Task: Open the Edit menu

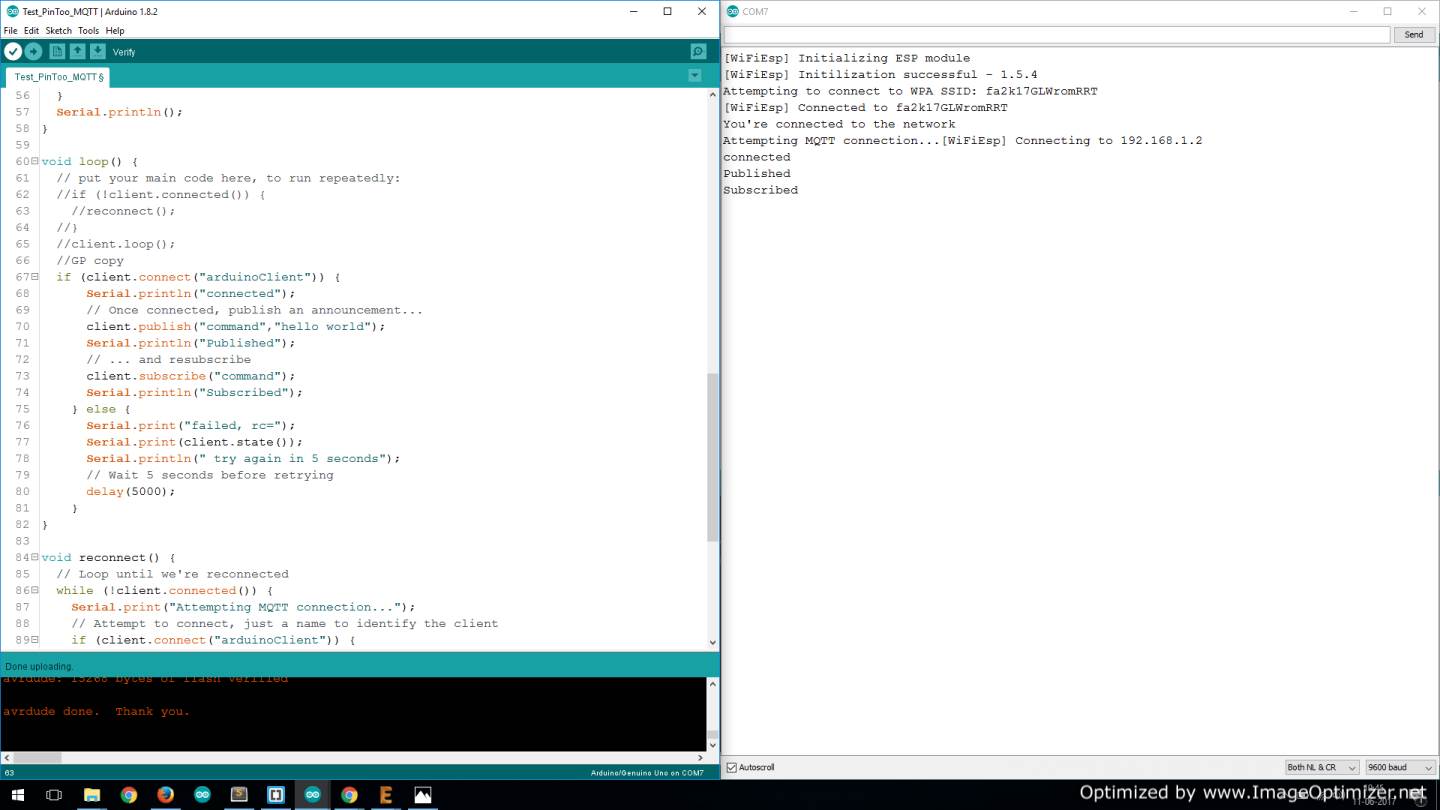Action: [31, 31]
